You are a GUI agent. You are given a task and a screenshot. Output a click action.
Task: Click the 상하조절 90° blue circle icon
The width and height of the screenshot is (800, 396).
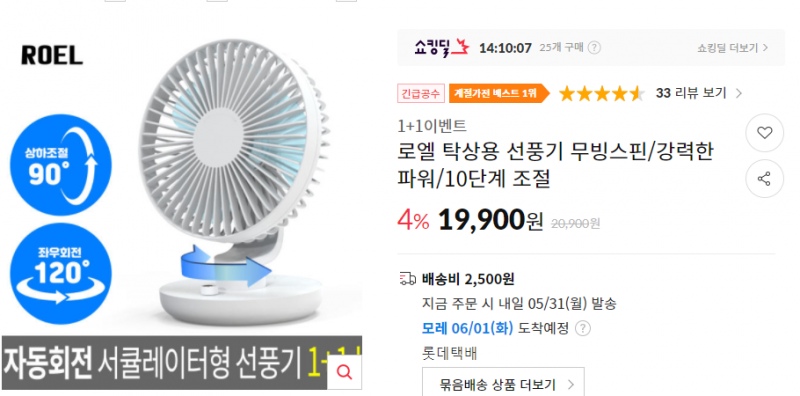coord(61,165)
